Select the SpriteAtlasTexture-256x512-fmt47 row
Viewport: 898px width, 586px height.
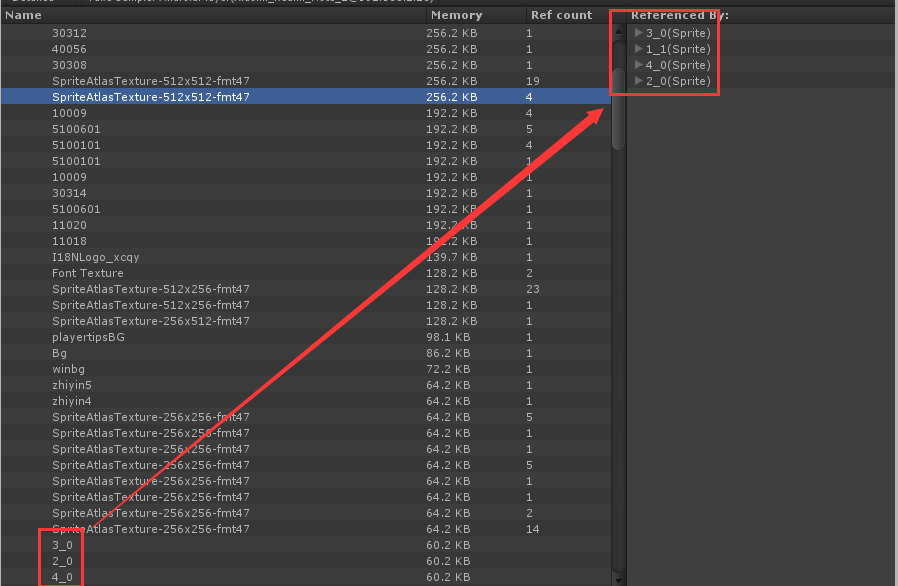coord(306,321)
